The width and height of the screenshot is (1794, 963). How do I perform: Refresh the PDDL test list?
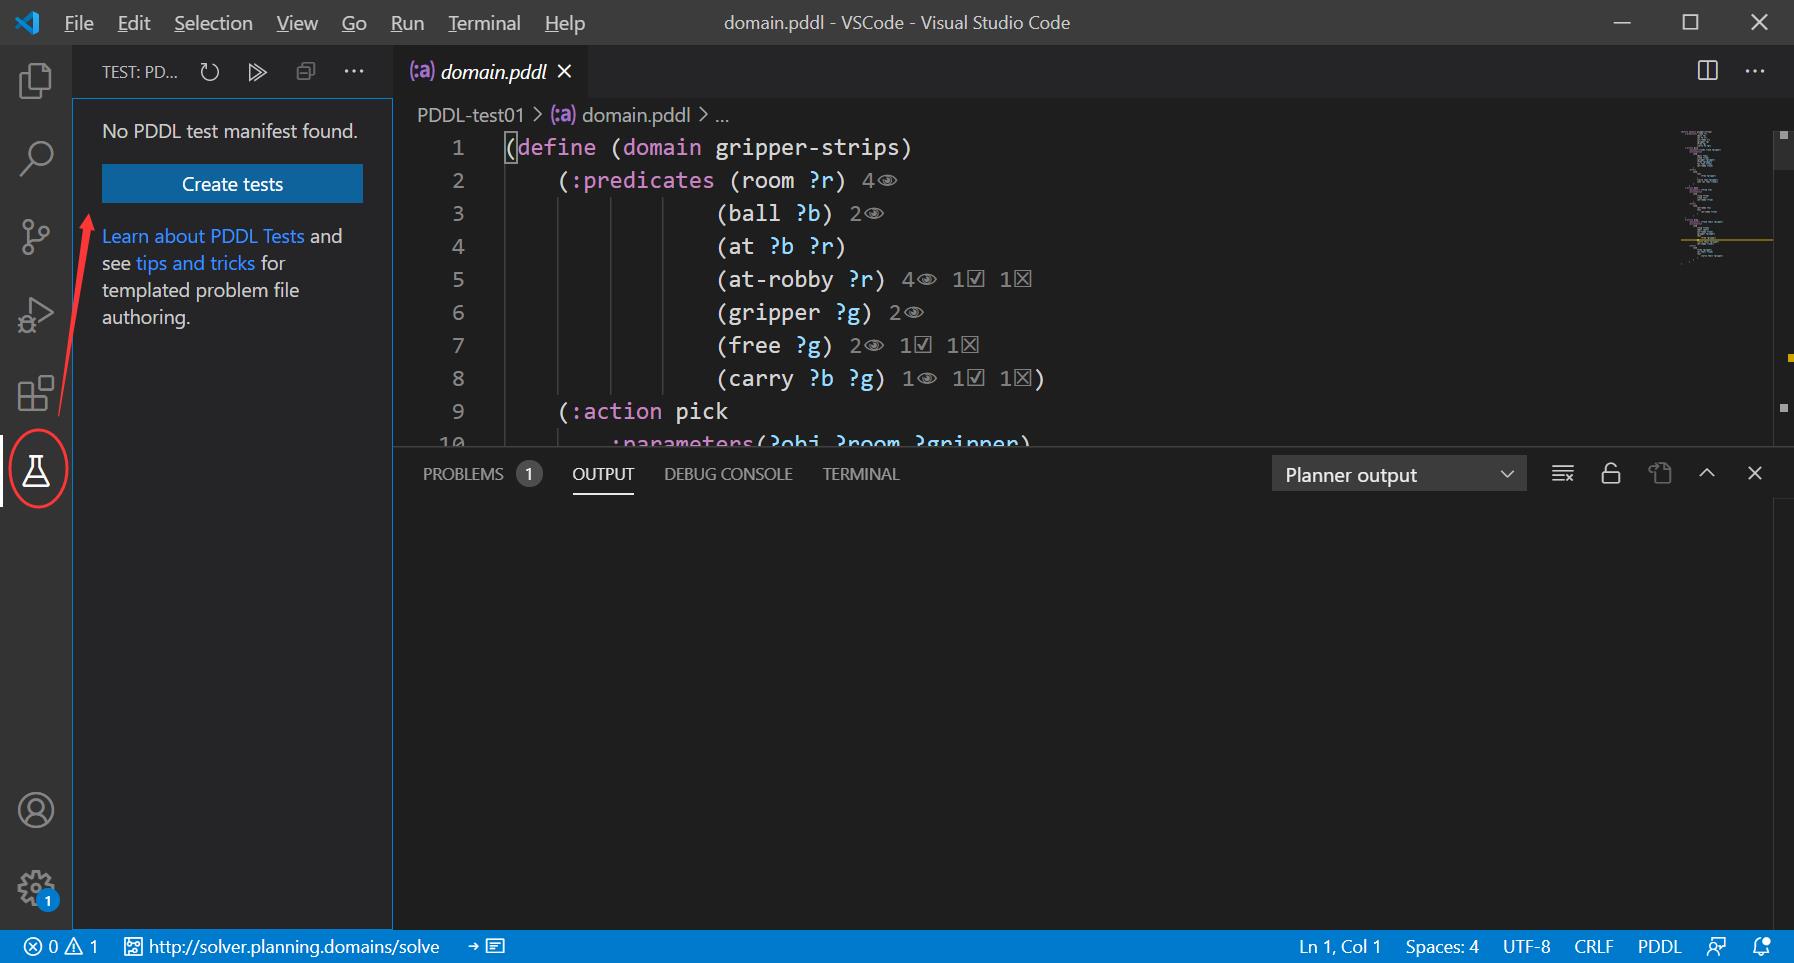pos(209,72)
